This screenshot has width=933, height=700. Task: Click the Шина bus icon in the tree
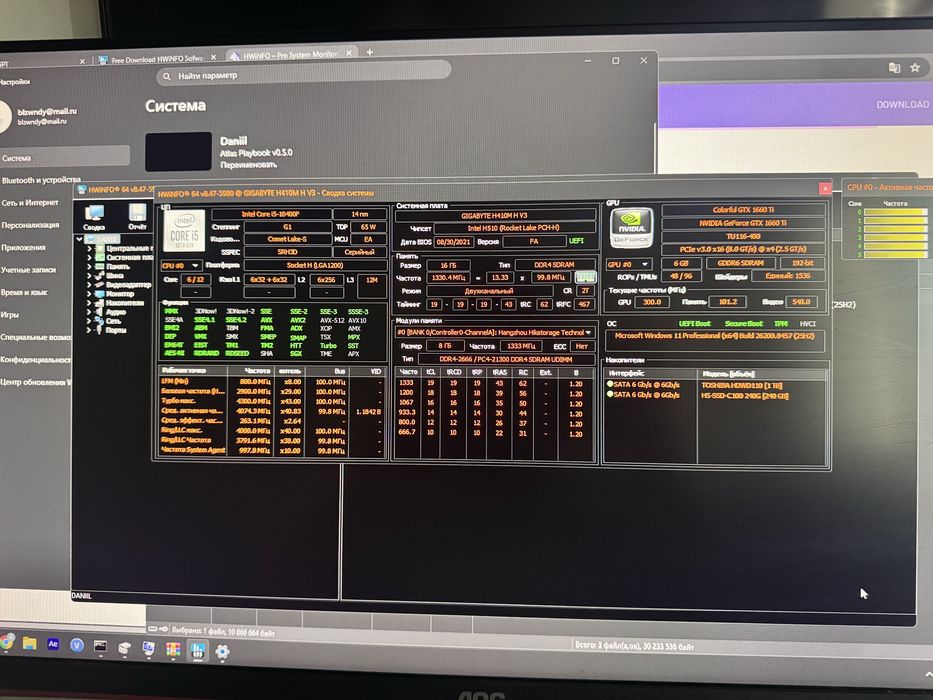click(100, 276)
